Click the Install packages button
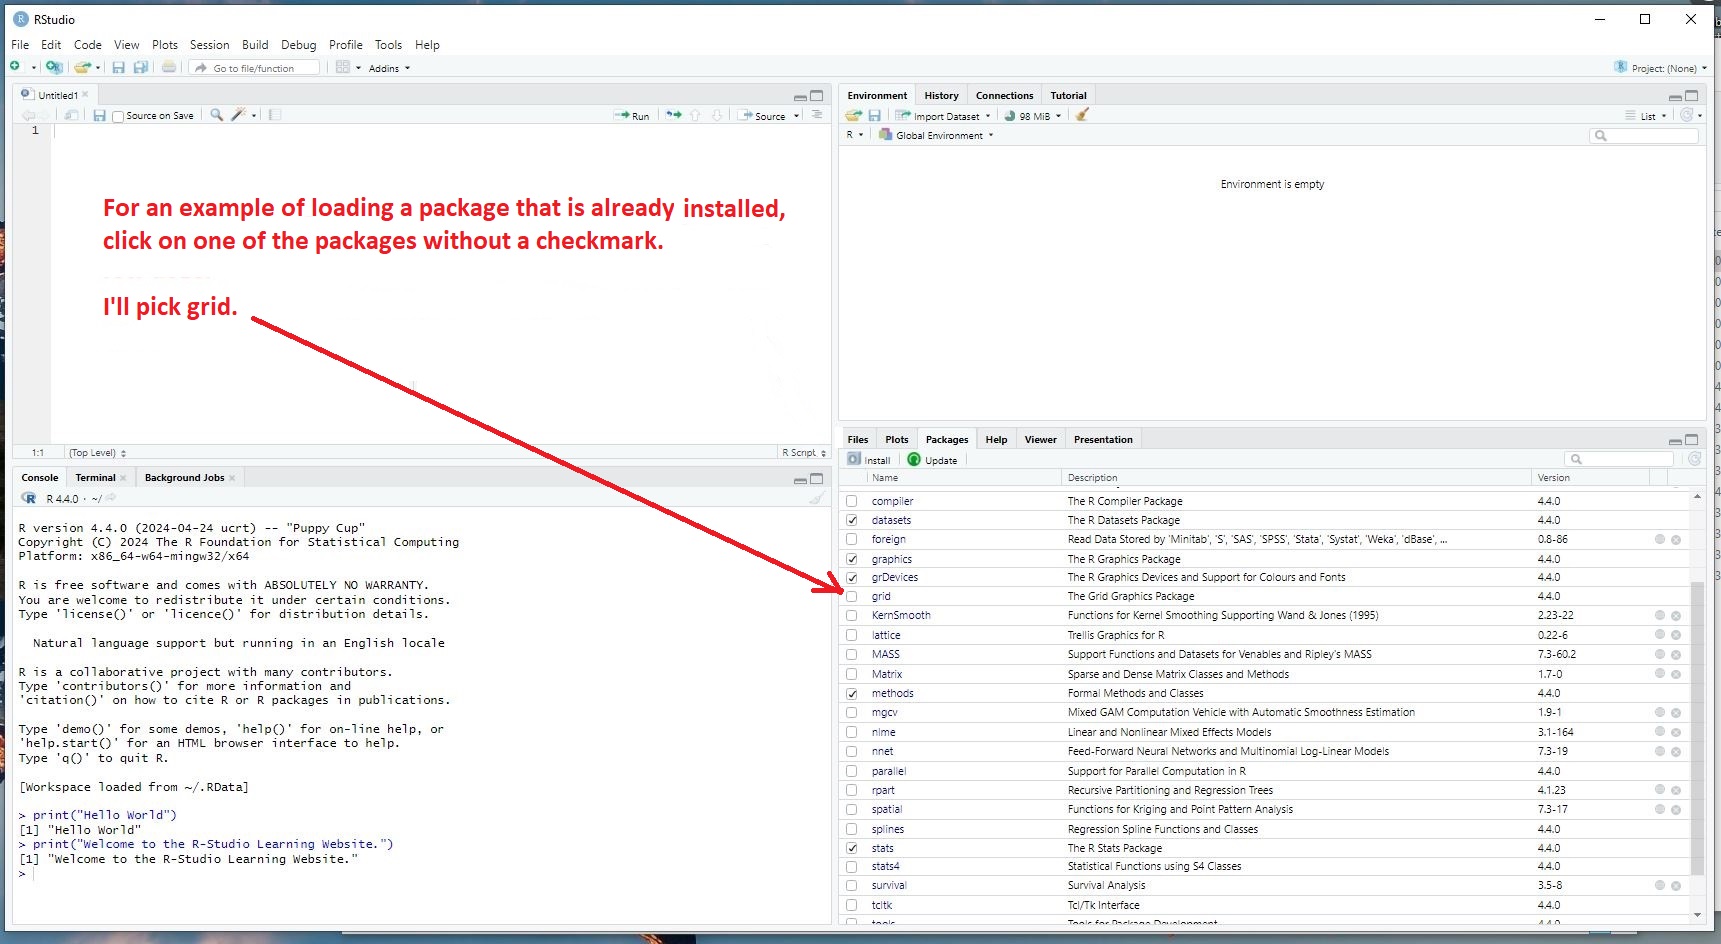Image resolution: width=1721 pixels, height=944 pixels. coord(869,460)
